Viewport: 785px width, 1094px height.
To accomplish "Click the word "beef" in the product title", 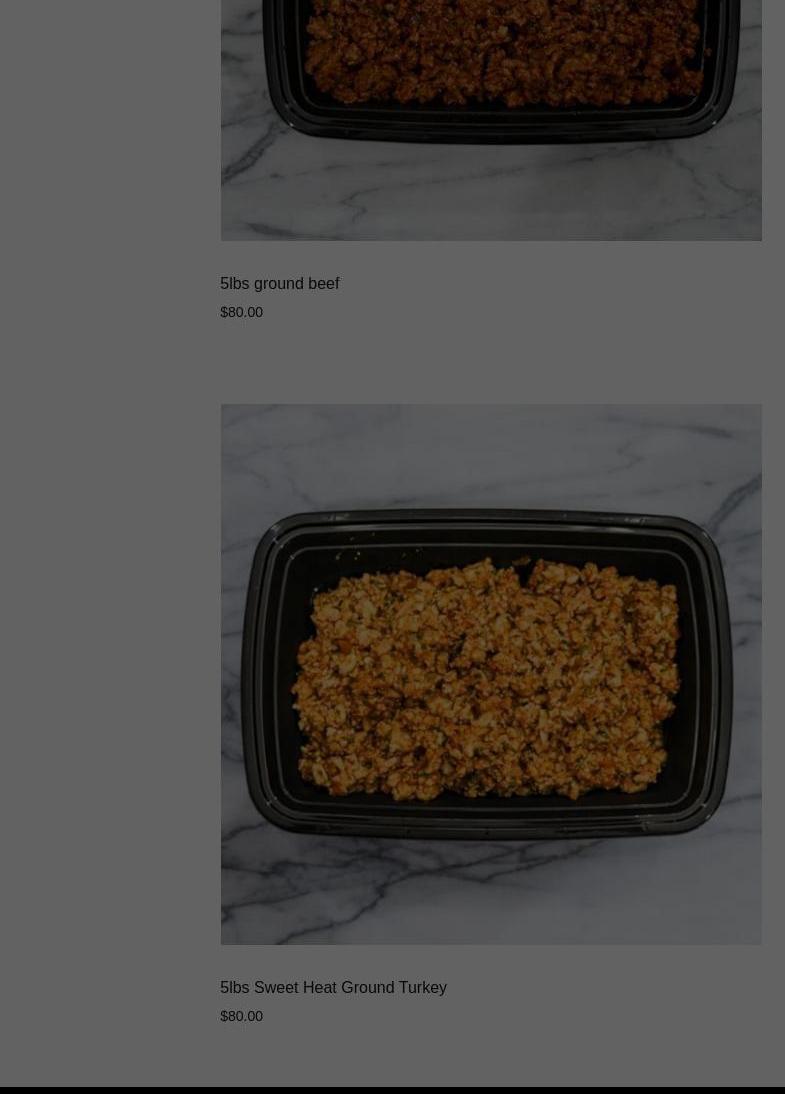I will 323,284.
